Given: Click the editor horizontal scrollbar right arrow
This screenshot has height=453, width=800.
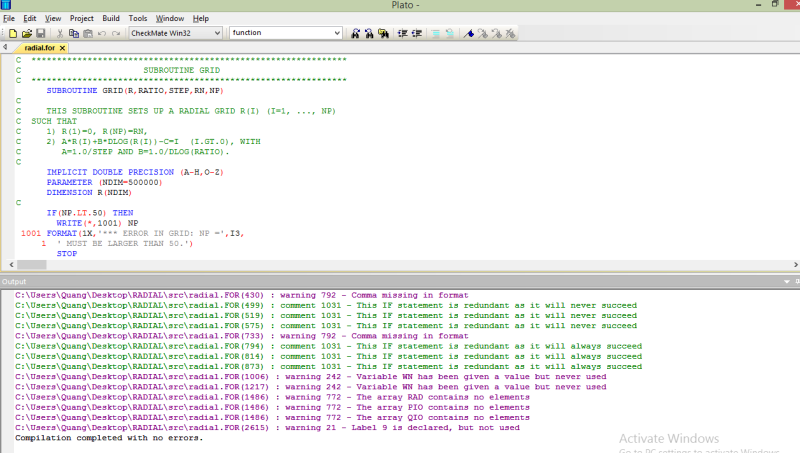Looking at the screenshot, I should [x=795, y=265].
